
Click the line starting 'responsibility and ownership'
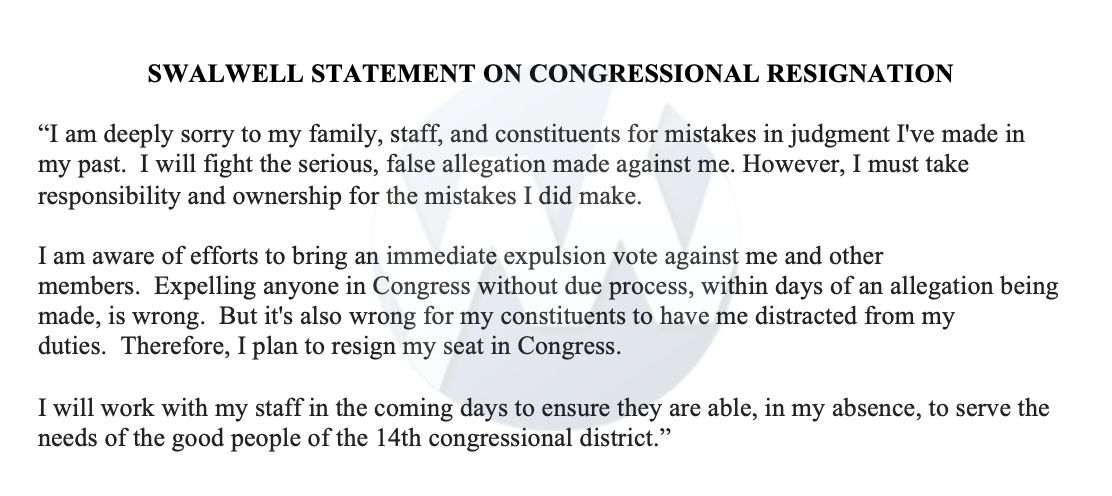click(x=338, y=196)
